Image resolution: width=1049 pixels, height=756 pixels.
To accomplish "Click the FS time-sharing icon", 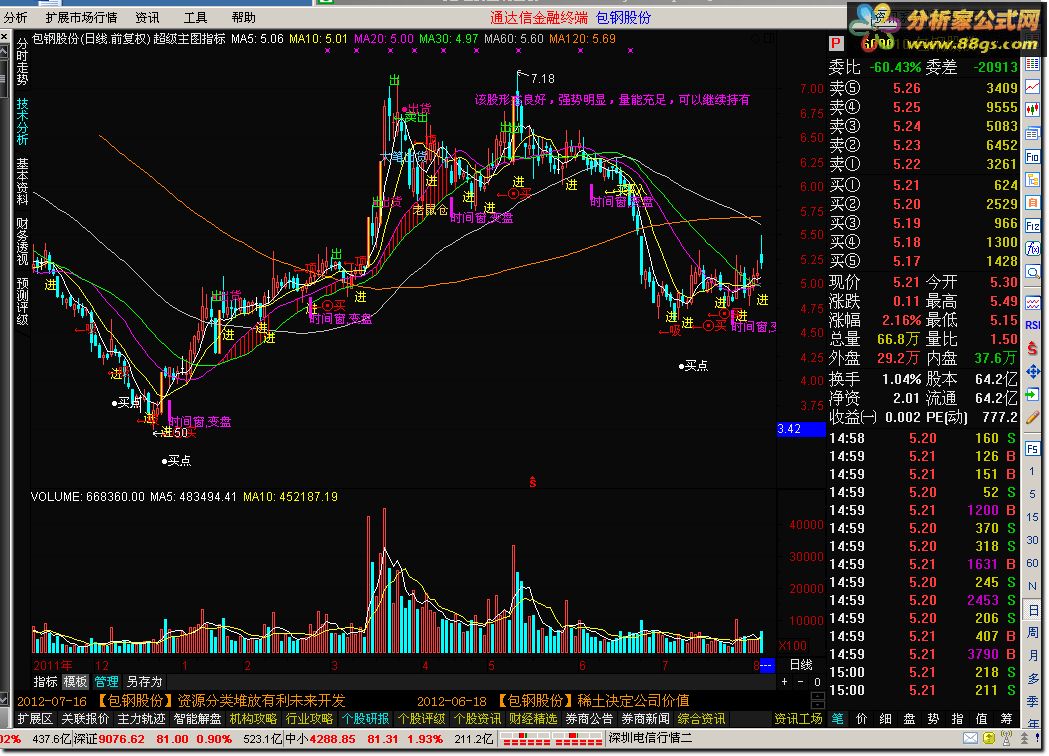I will click(x=1032, y=448).
